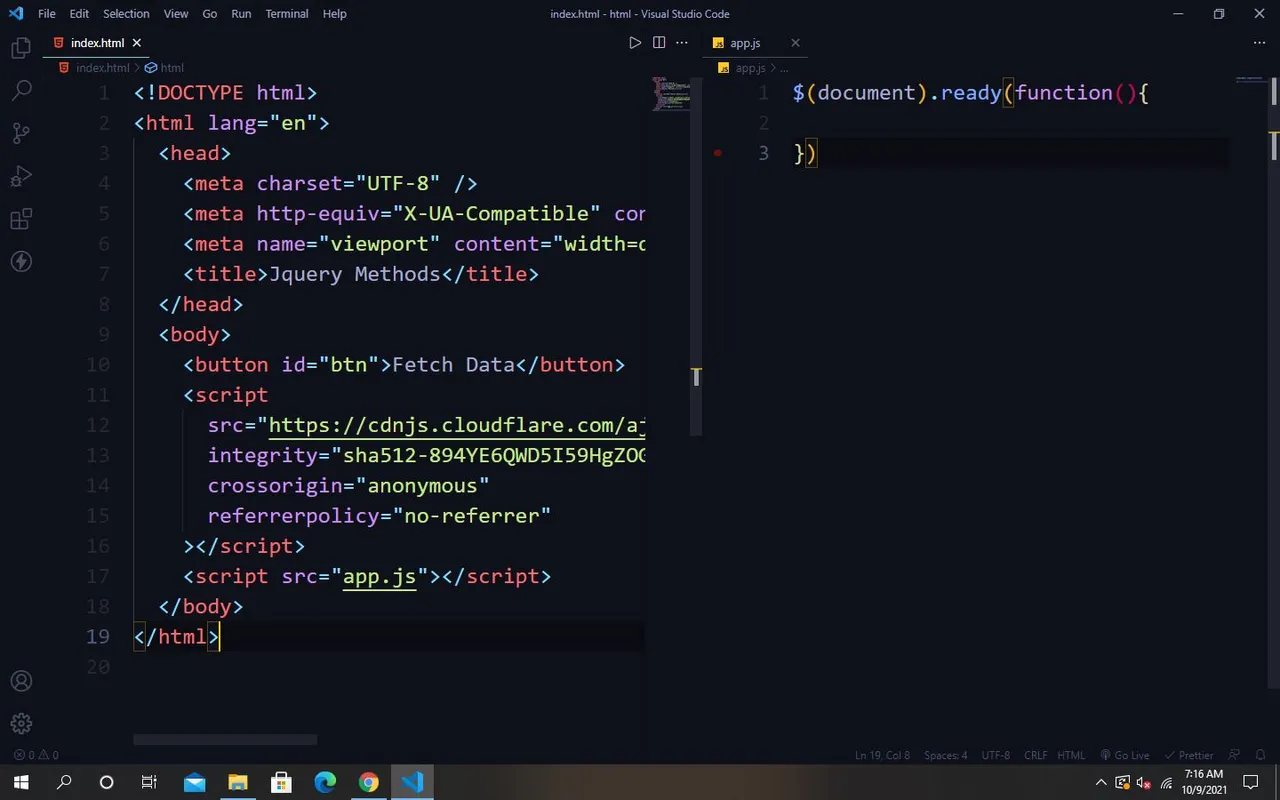Click app.js in the right breadcrumb

(x=750, y=68)
